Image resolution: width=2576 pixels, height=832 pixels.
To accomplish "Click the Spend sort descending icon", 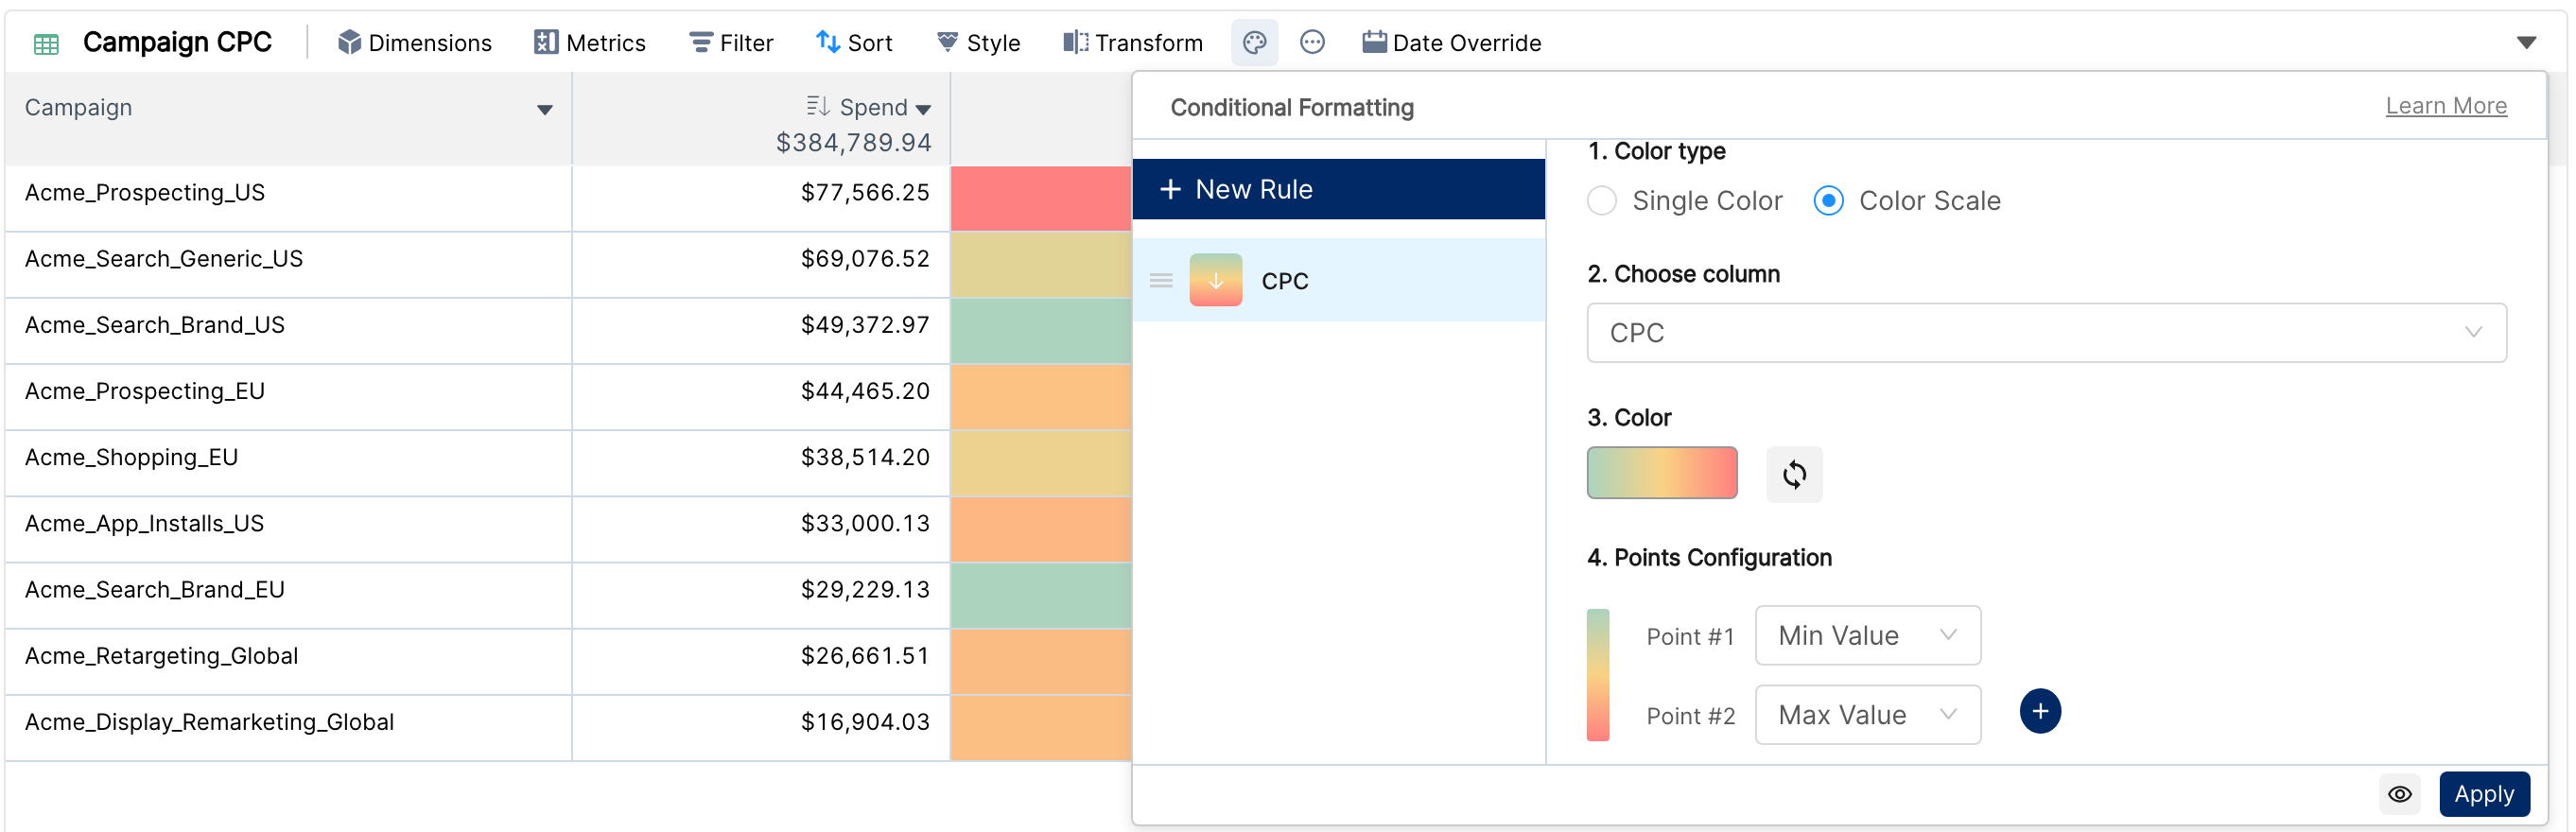I will (x=817, y=106).
